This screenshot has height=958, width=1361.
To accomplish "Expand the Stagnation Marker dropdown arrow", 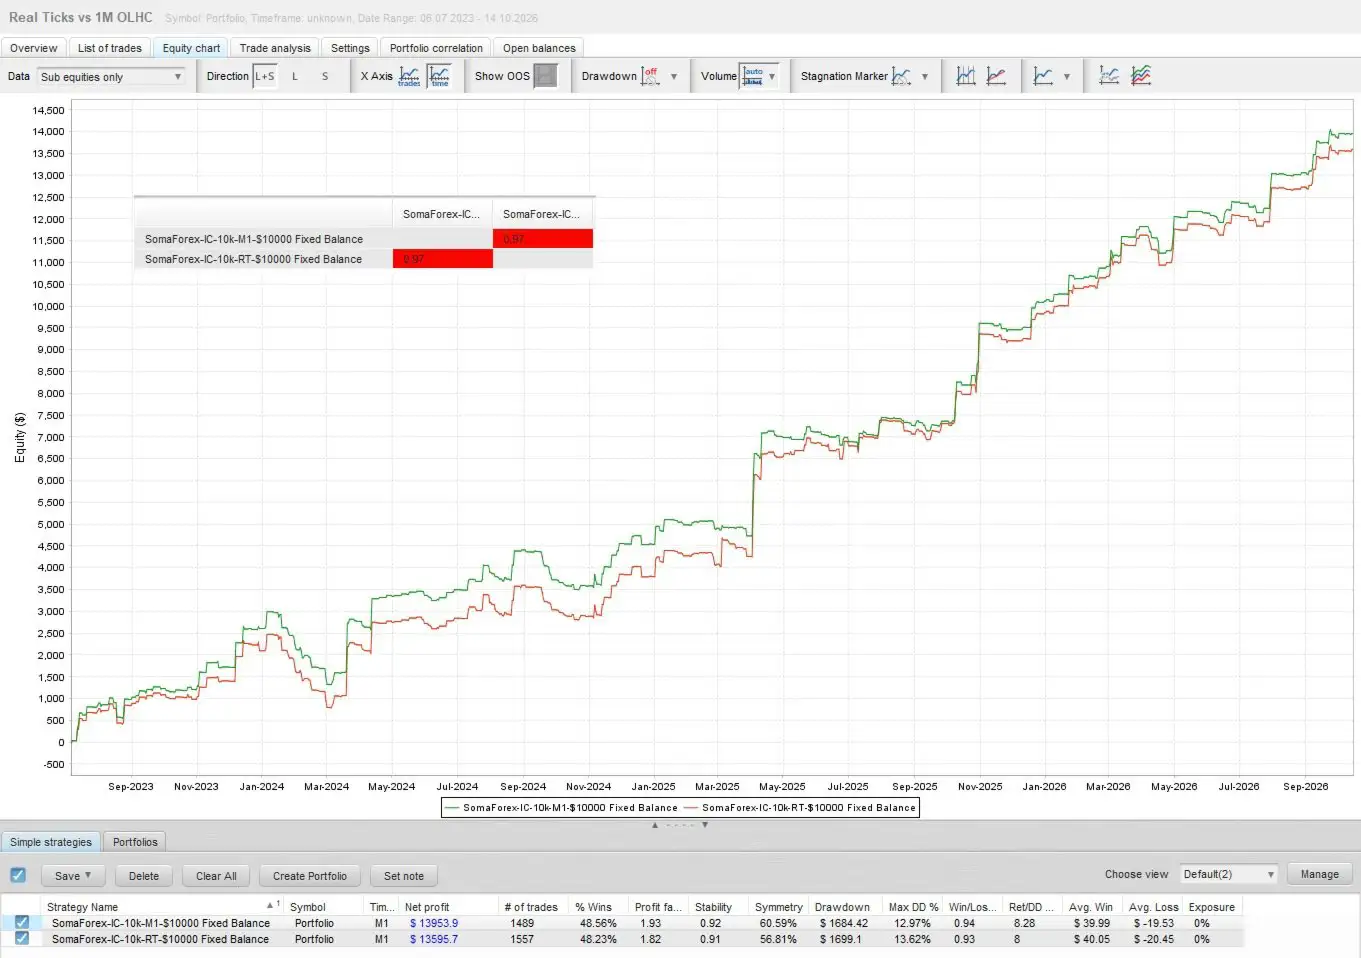I will pos(925,77).
